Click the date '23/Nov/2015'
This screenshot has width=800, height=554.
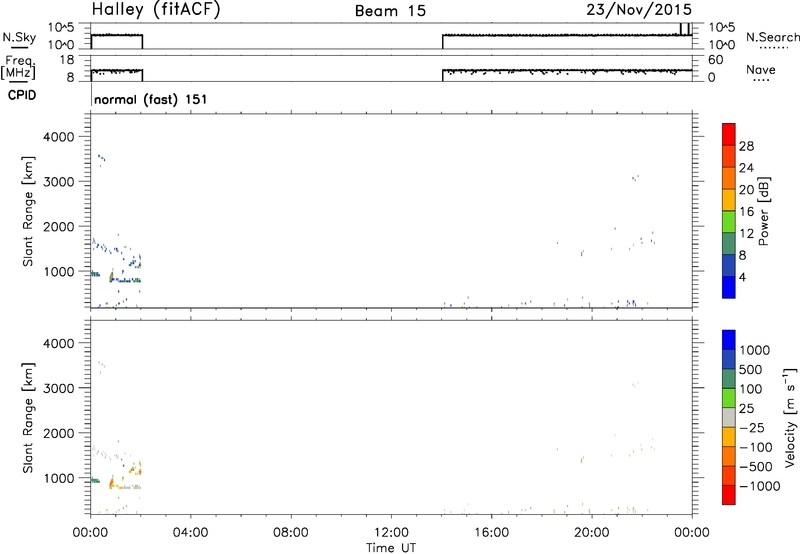click(x=639, y=9)
